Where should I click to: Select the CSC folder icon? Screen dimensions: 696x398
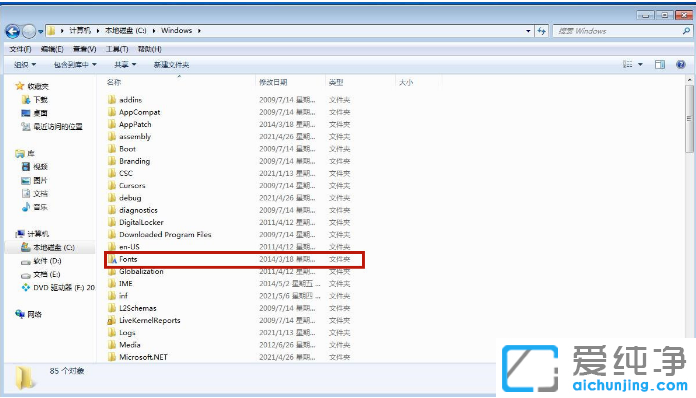[x=112, y=173]
